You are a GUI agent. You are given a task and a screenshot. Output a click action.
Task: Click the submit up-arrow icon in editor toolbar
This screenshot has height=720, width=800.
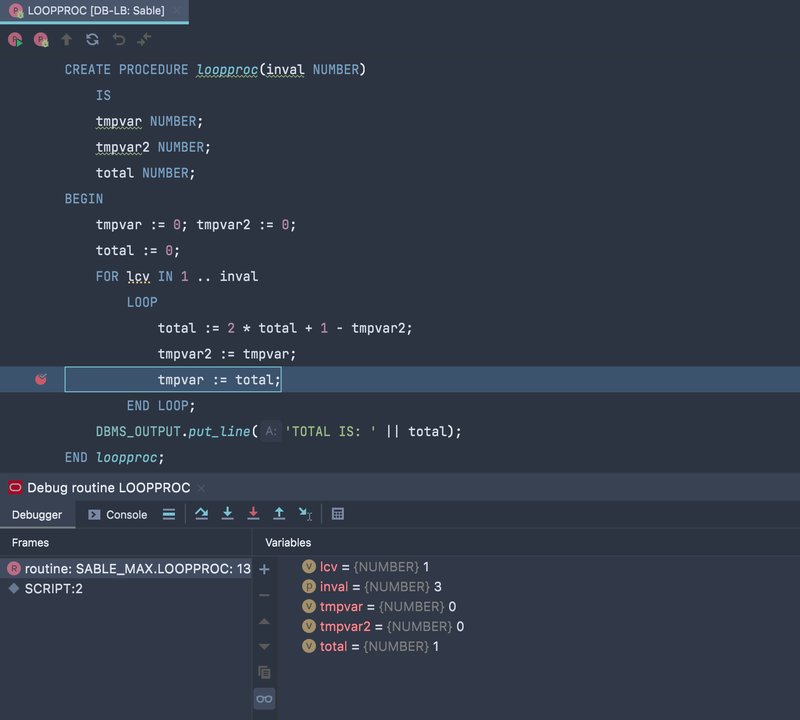point(66,39)
